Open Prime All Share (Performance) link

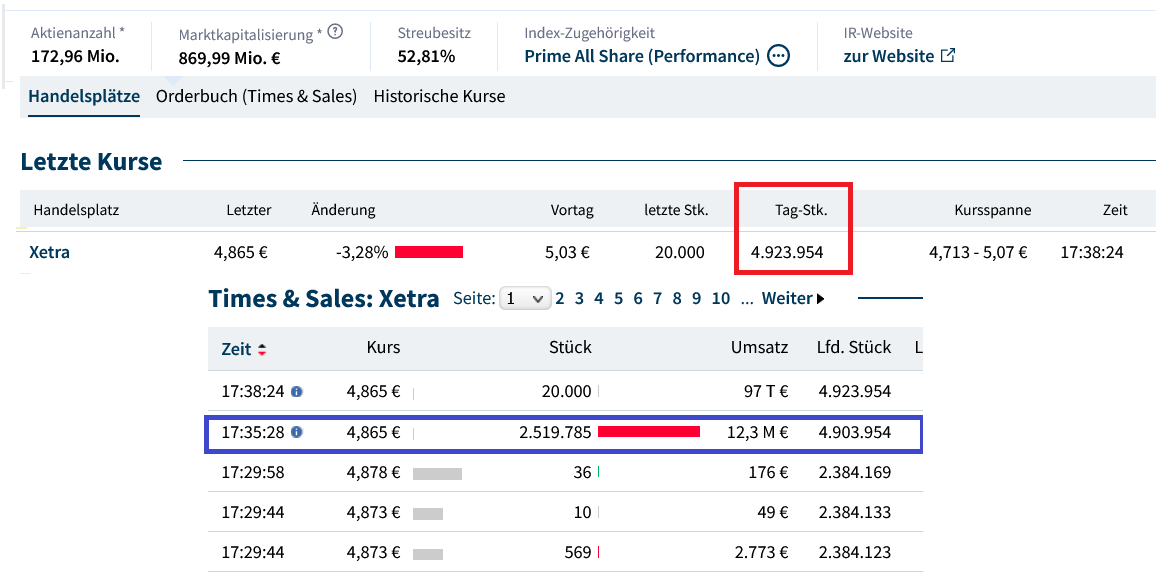pos(641,56)
